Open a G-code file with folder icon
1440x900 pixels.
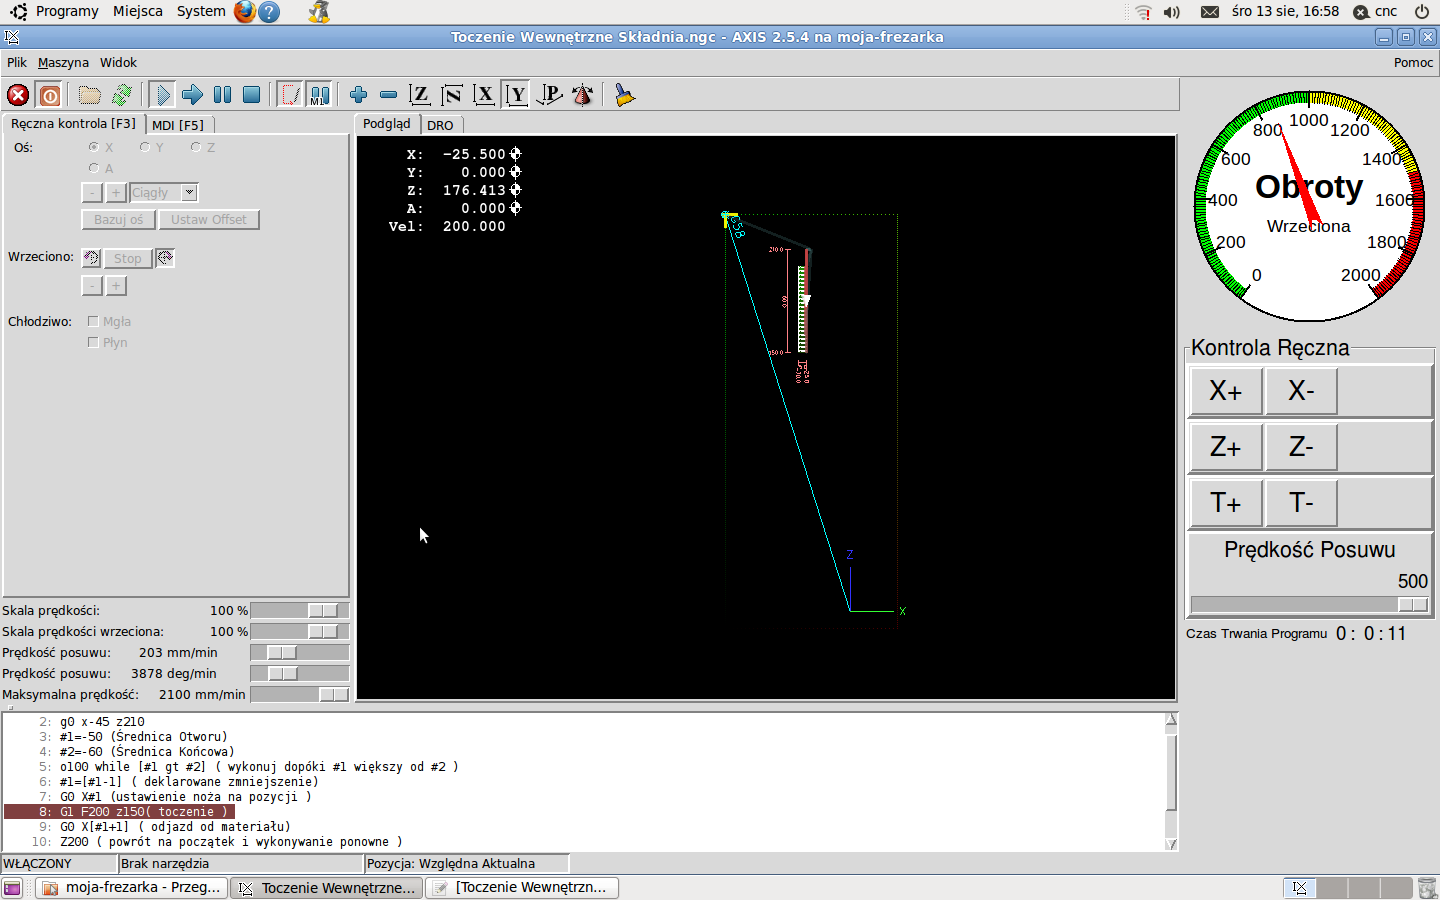click(90, 95)
